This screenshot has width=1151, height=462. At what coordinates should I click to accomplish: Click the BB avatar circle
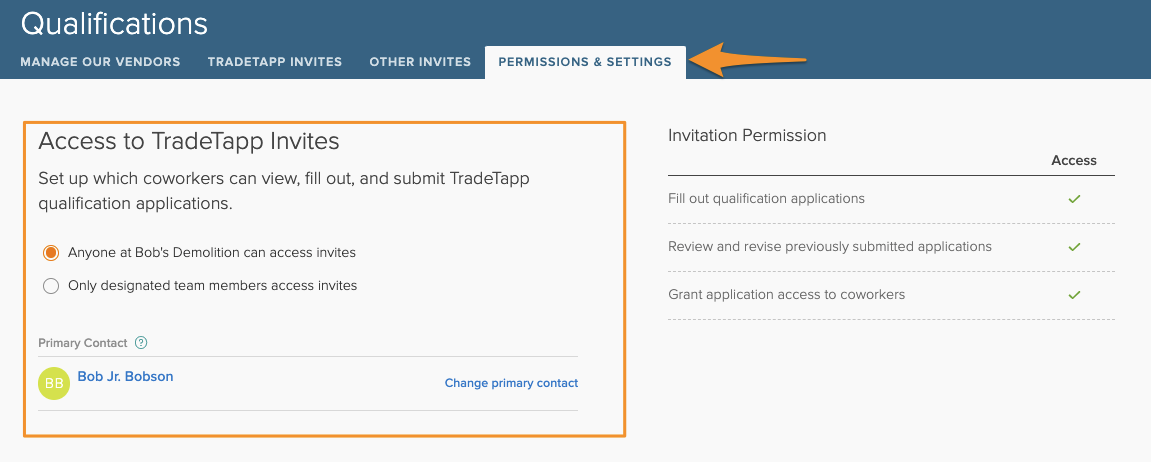tap(54, 383)
